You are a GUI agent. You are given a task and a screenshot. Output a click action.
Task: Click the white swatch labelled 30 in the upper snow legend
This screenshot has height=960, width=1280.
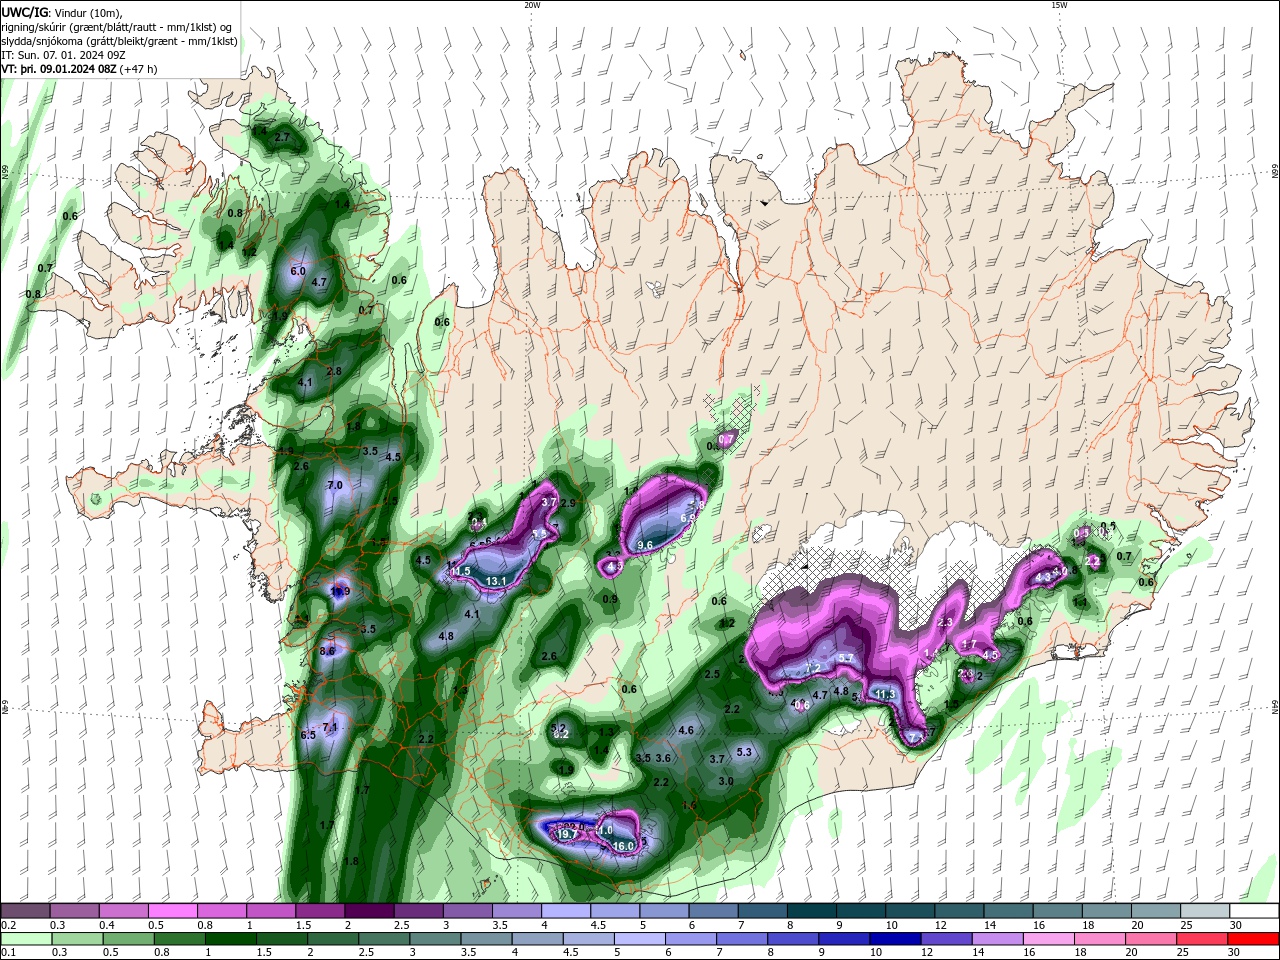[1254, 910]
